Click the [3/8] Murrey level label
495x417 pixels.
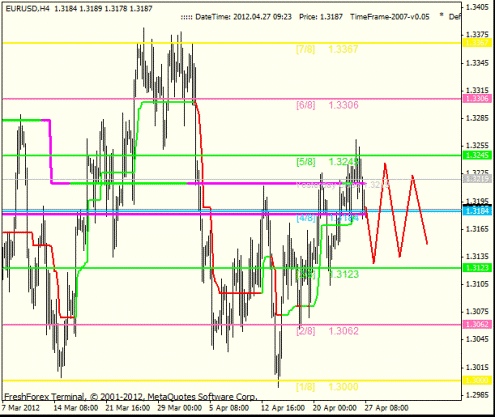(x=305, y=275)
